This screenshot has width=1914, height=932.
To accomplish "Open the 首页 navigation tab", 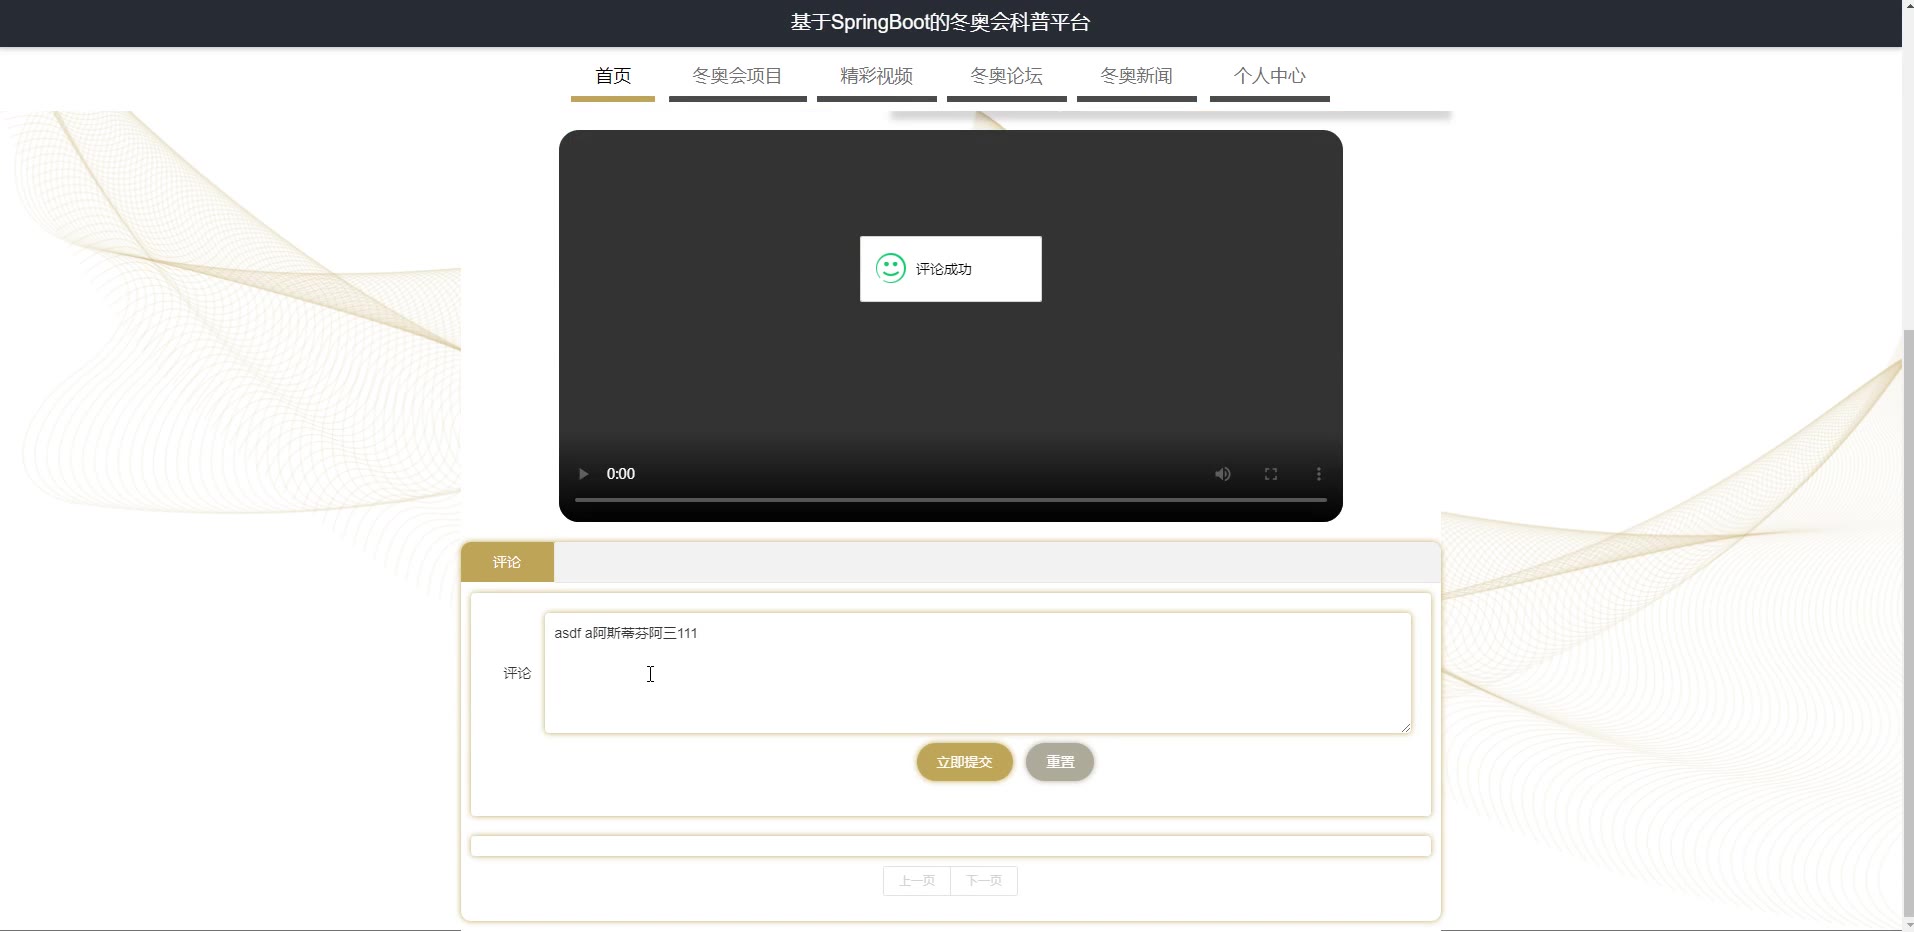I will coord(613,76).
